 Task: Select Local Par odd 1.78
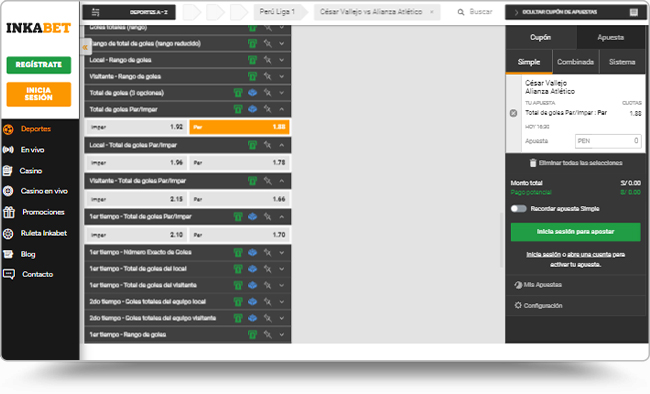click(x=239, y=163)
